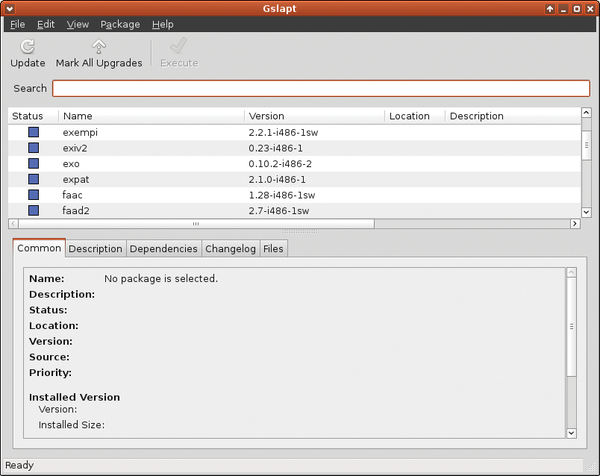Screen dimensions: 600x476
Task: Sort by Name column header
Action: (152, 116)
